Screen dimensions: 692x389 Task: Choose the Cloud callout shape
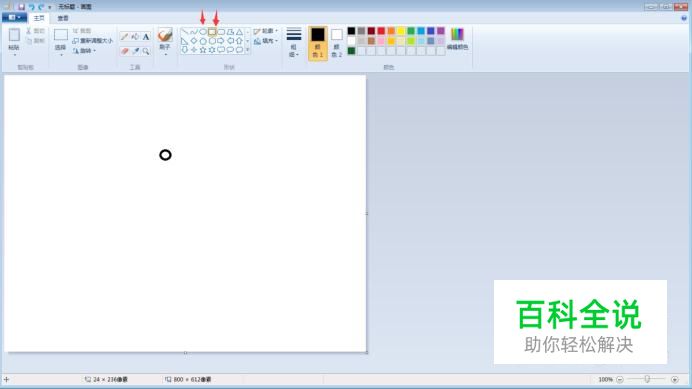(x=239, y=50)
